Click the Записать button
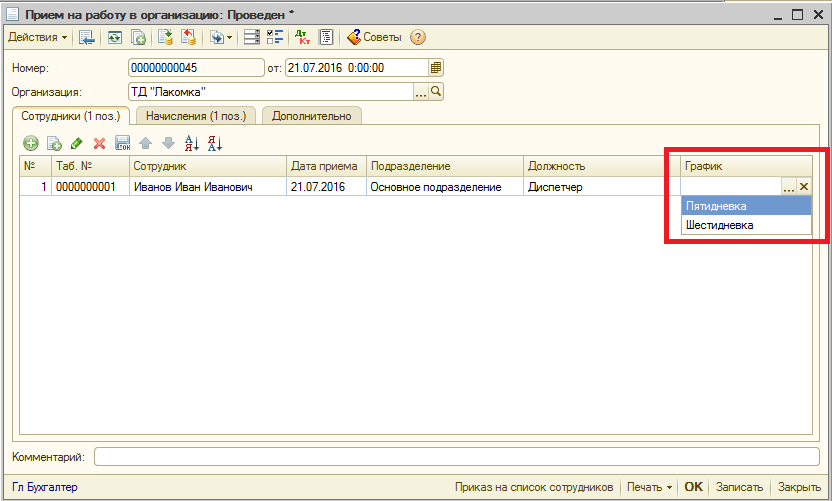 point(740,487)
